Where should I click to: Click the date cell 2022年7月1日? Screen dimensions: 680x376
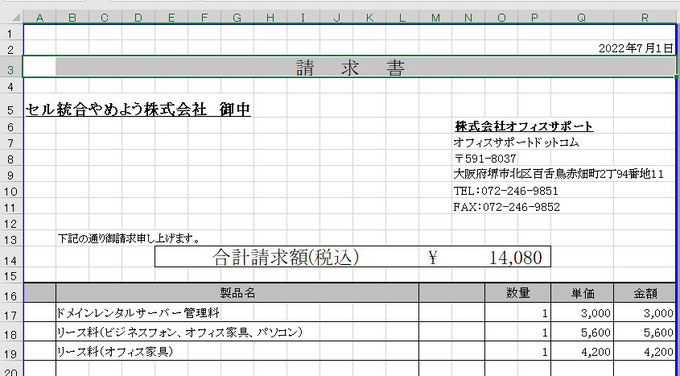(x=636, y=48)
